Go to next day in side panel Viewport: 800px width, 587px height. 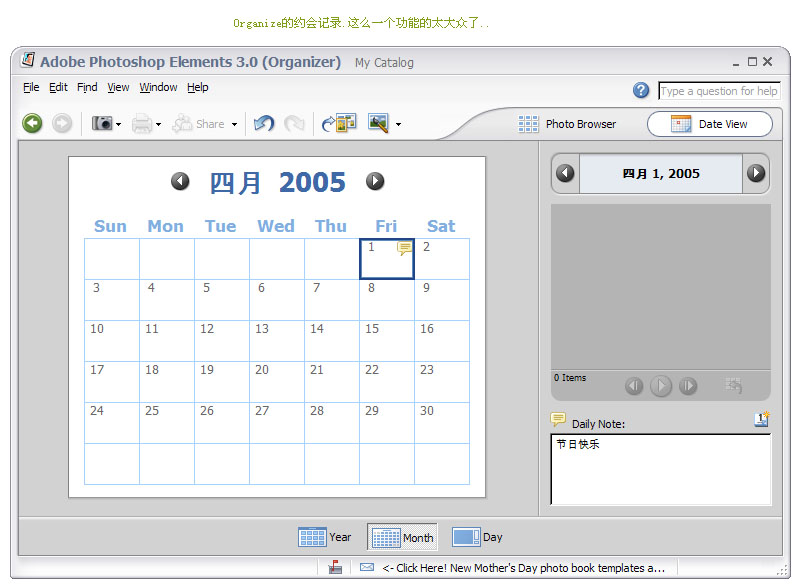(x=756, y=173)
